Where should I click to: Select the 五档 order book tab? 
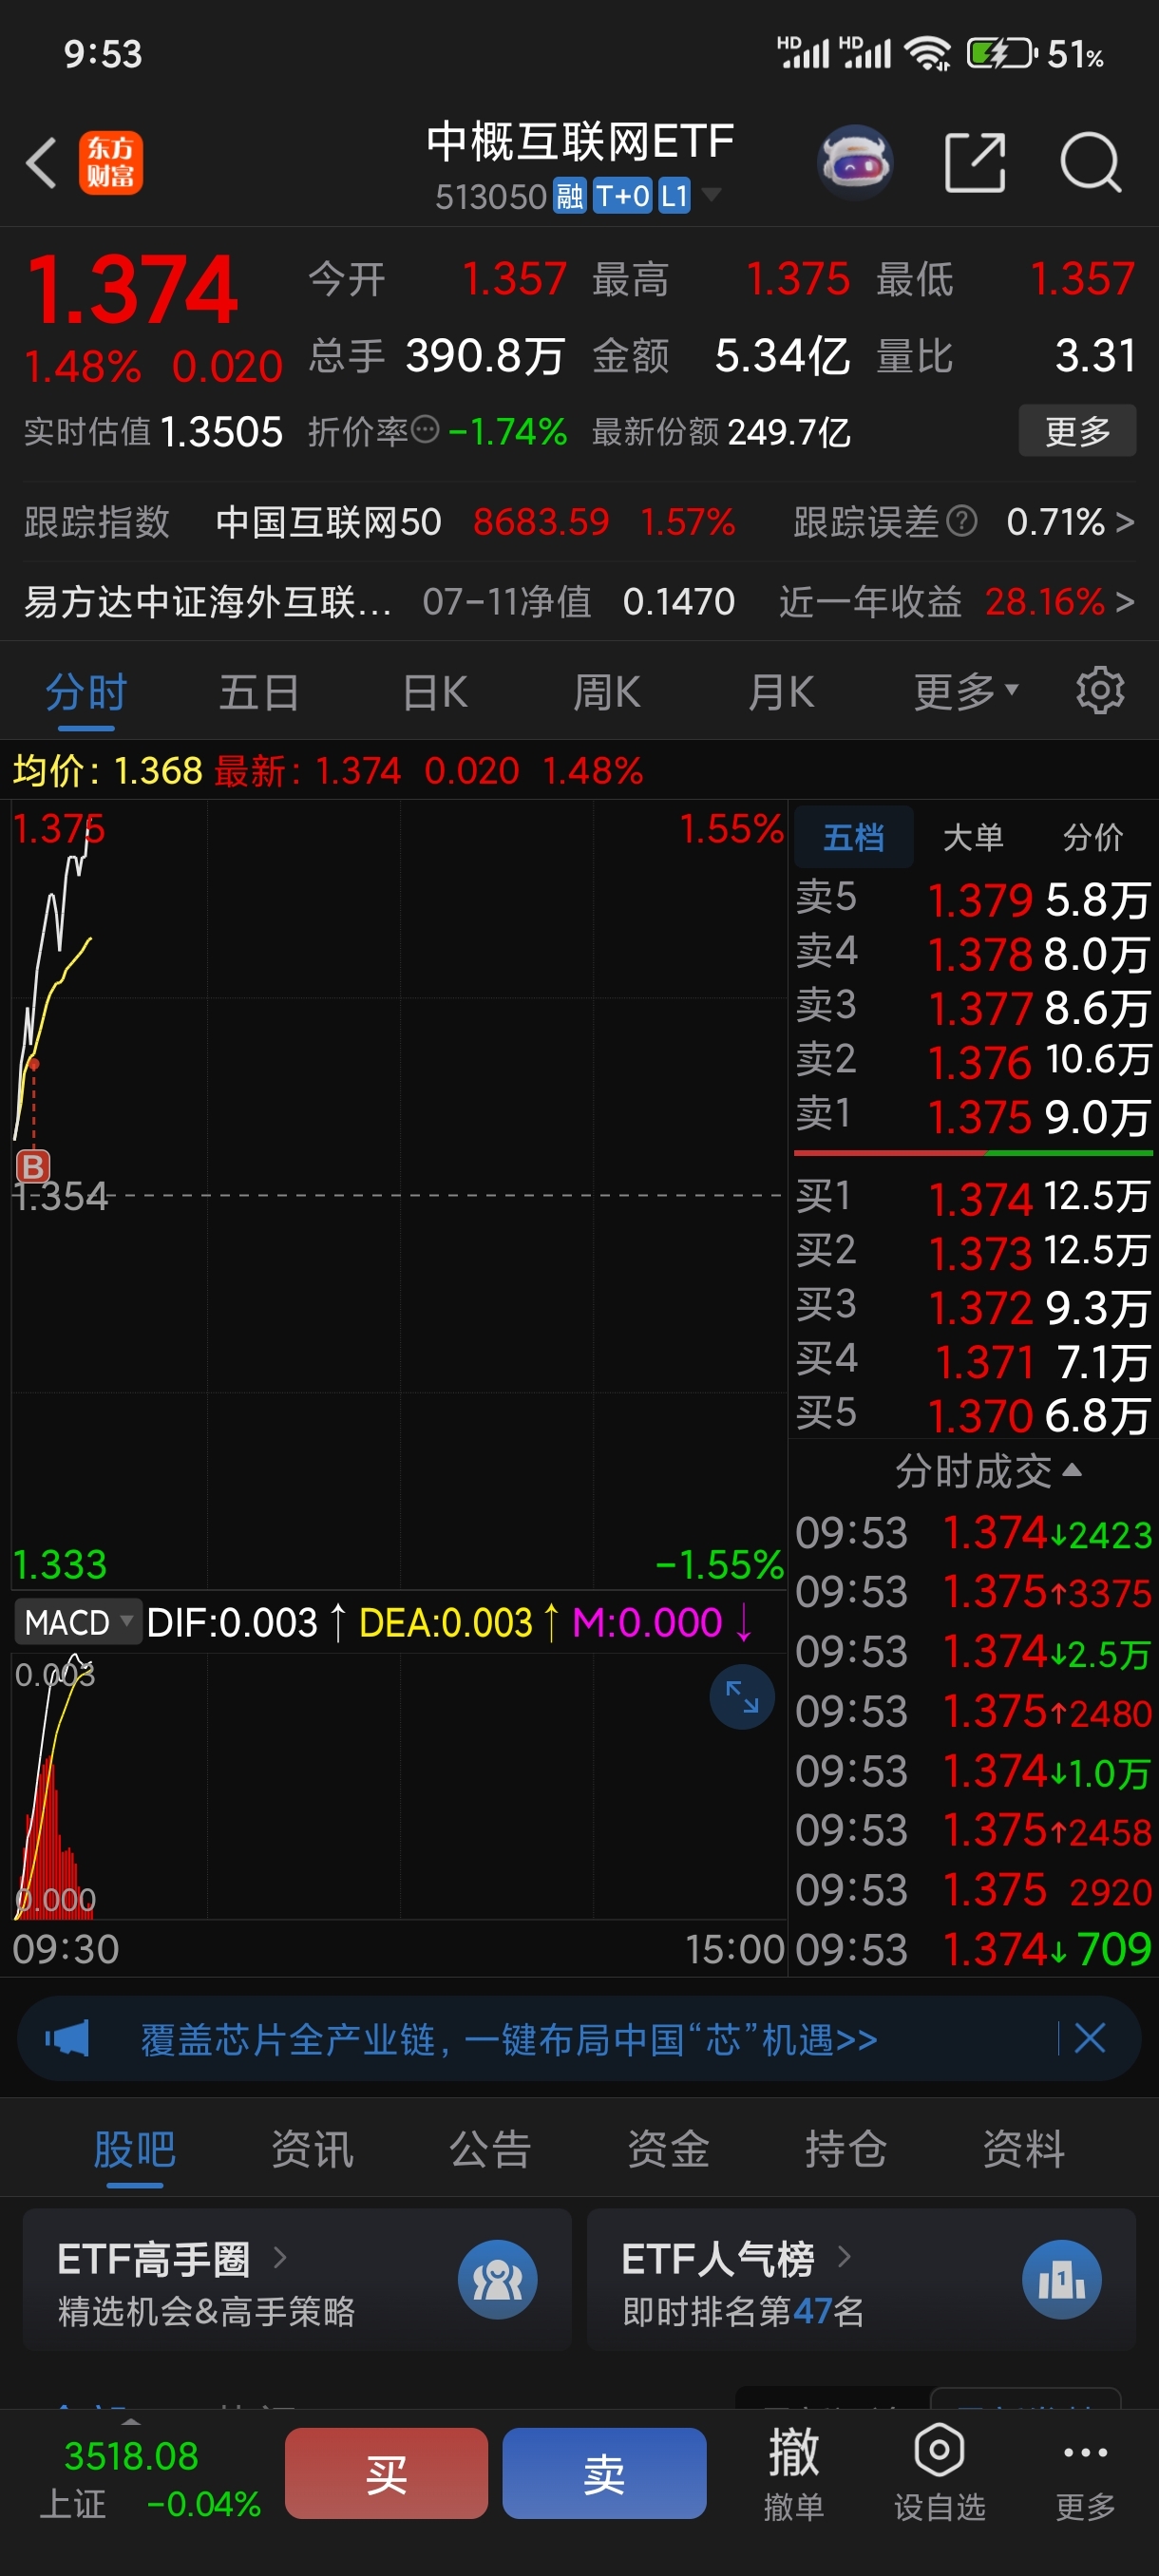point(853,836)
